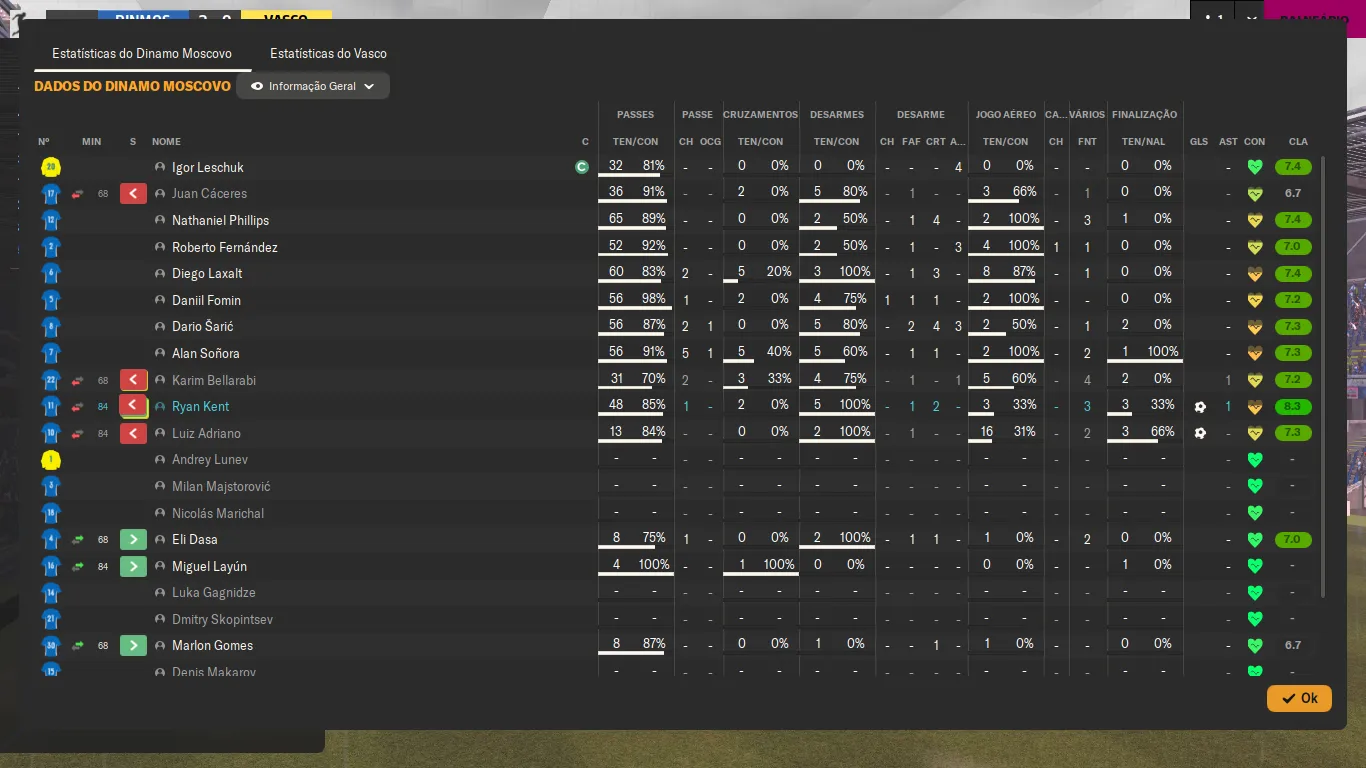
Task: Click the player icon beside Roberto Fernández
Action: coord(160,247)
